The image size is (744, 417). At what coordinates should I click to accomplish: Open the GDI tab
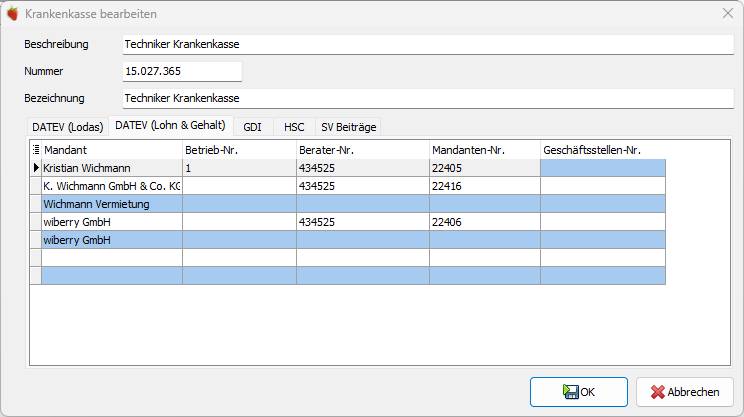(x=252, y=127)
